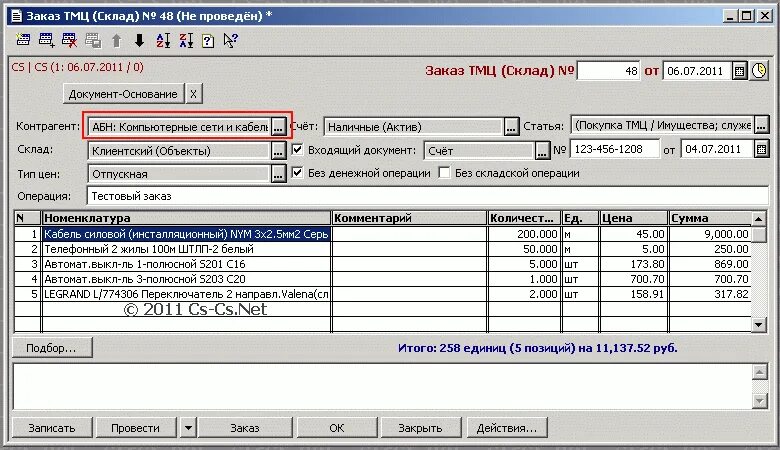Open the Статья selection ellipsis button
780x450 pixels.
762,125
